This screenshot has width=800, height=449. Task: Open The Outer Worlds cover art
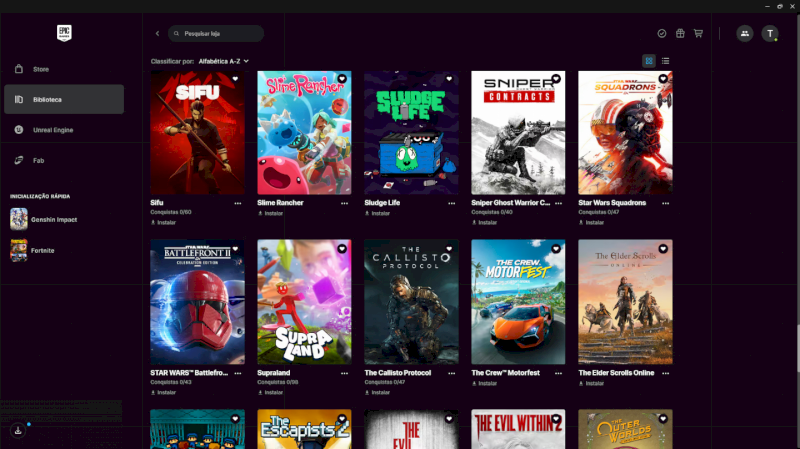625,429
